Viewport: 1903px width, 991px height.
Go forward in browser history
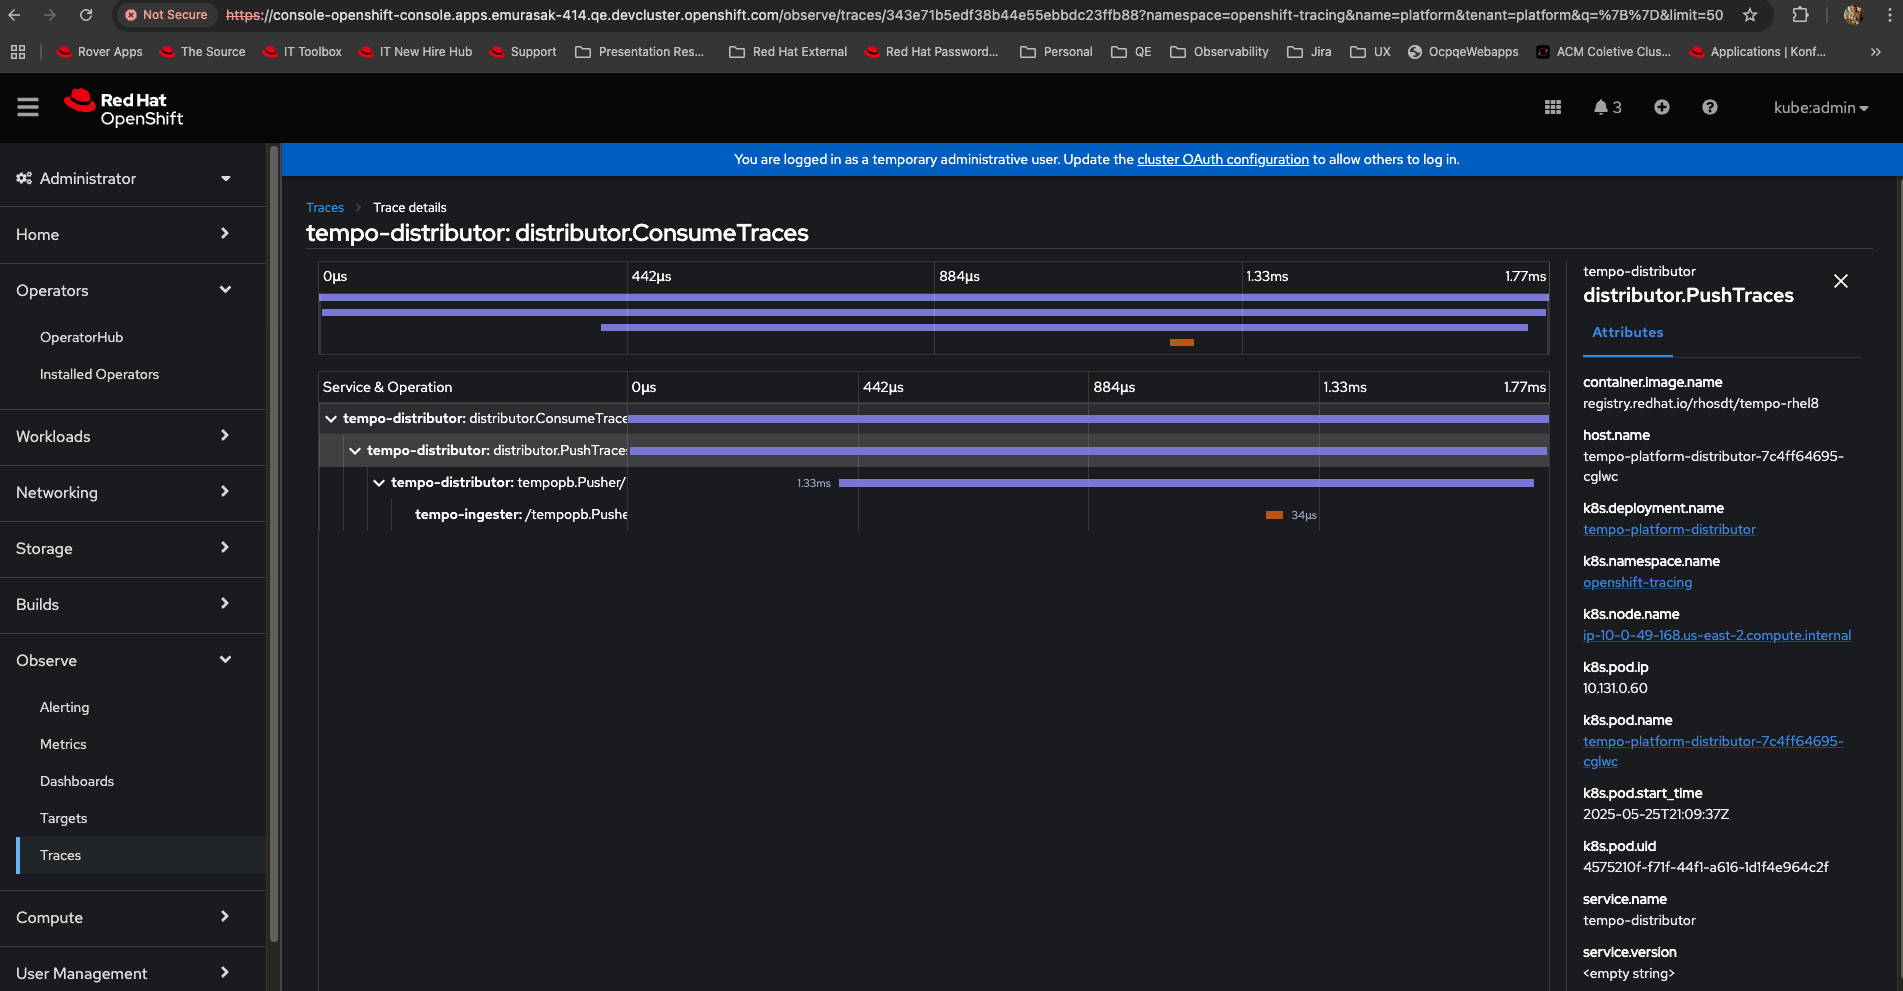(50, 15)
